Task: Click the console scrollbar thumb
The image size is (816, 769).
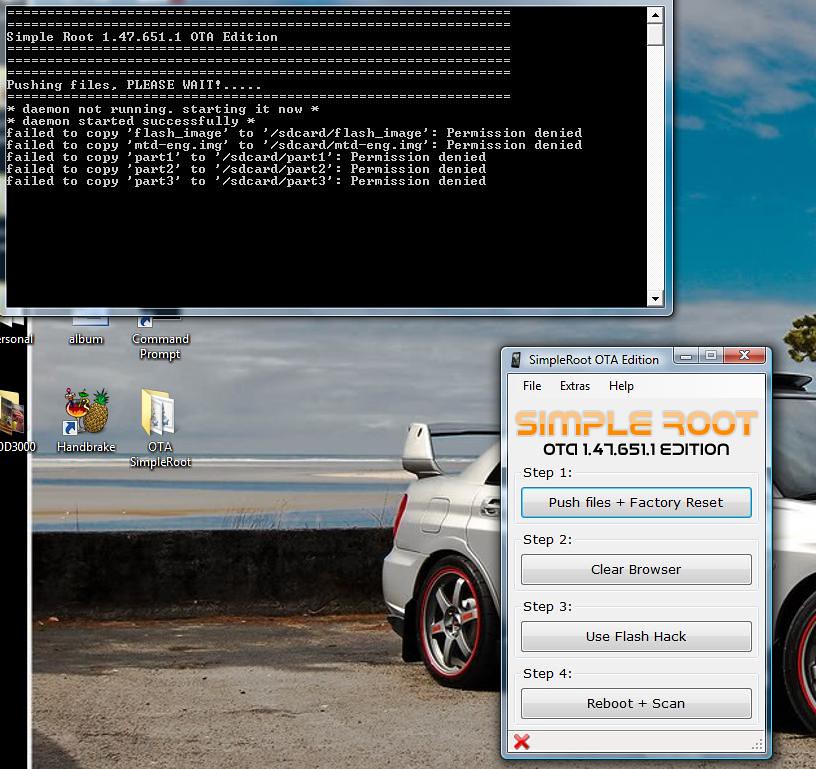Action: point(655,34)
